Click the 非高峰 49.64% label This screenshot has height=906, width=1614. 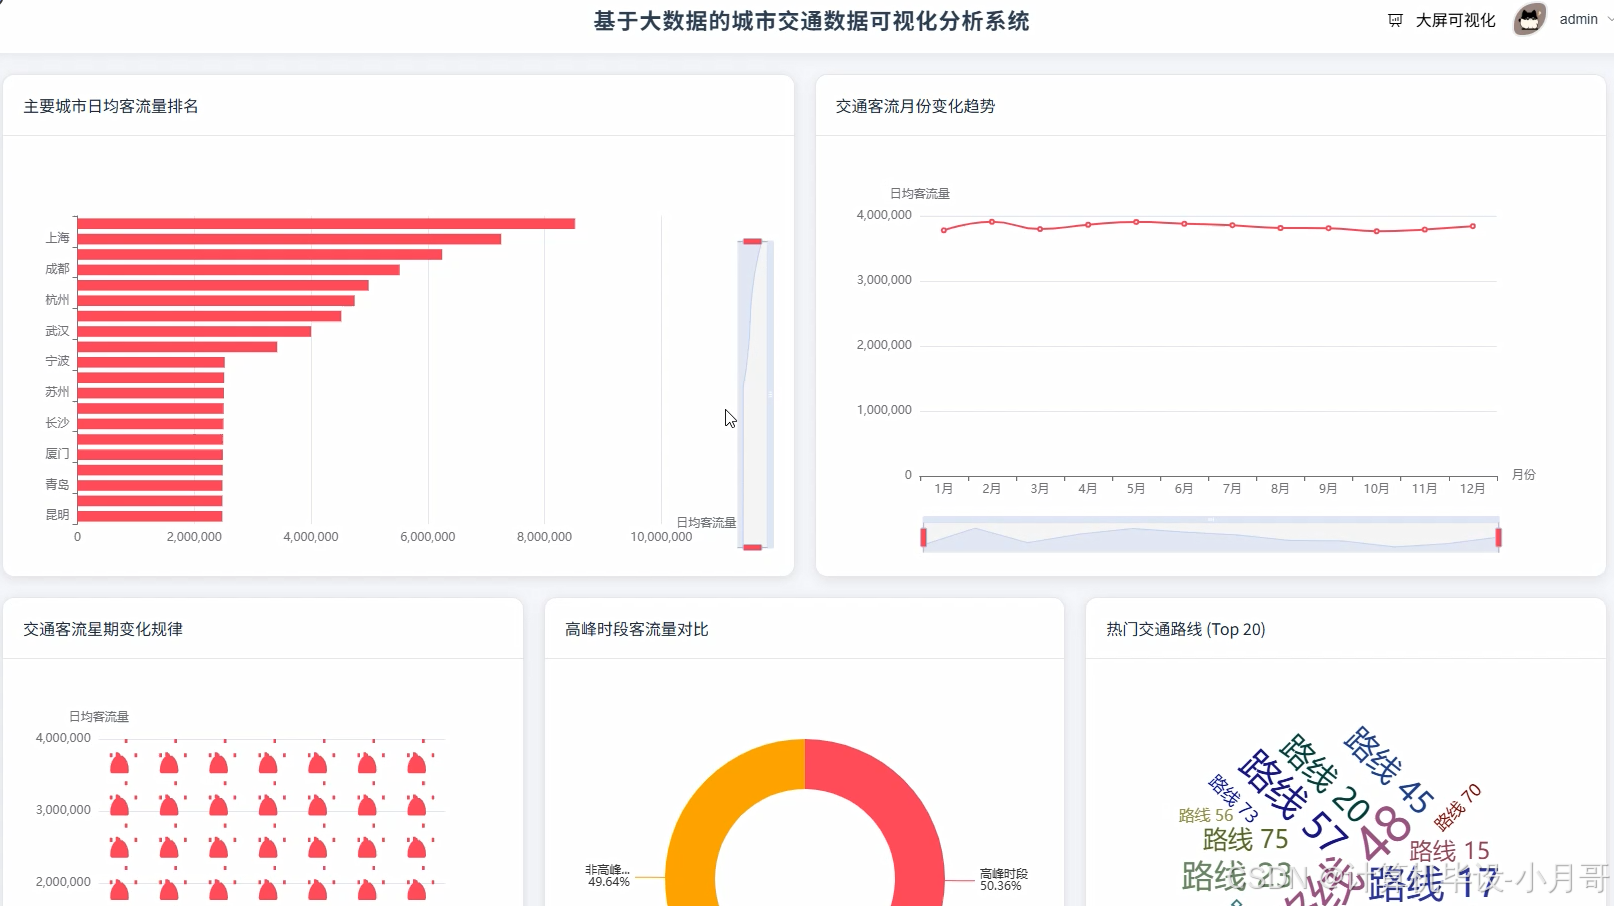point(608,876)
